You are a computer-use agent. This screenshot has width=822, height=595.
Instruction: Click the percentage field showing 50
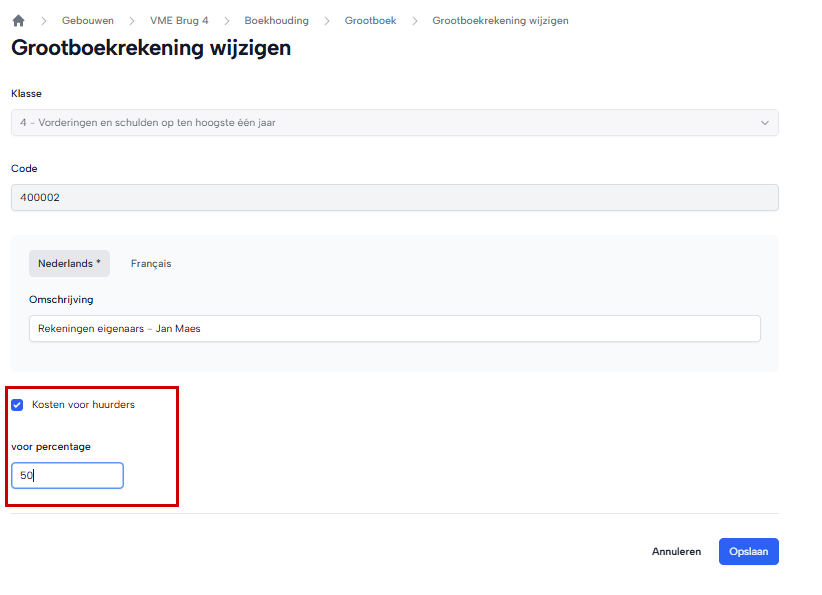pyautogui.click(x=67, y=476)
